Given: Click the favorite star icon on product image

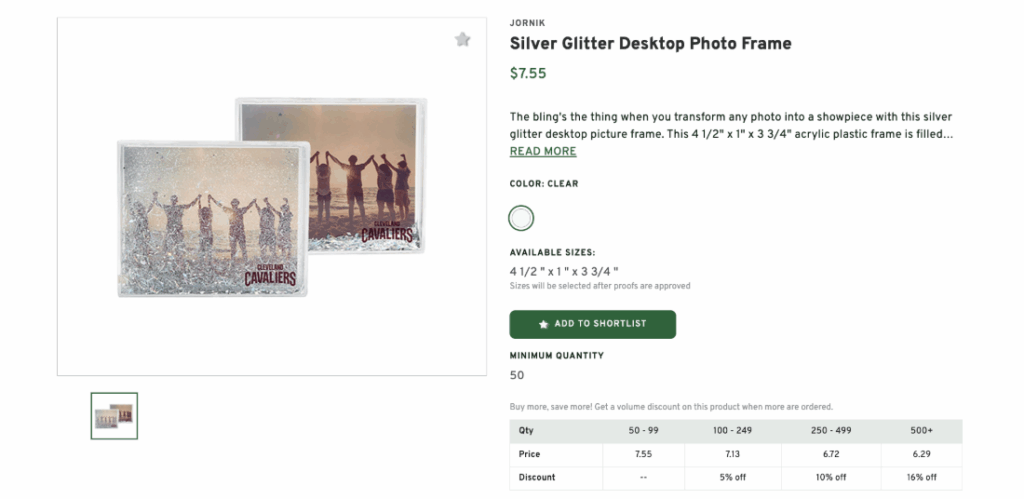Looking at the screenshot, I should [x=462, y=40].
